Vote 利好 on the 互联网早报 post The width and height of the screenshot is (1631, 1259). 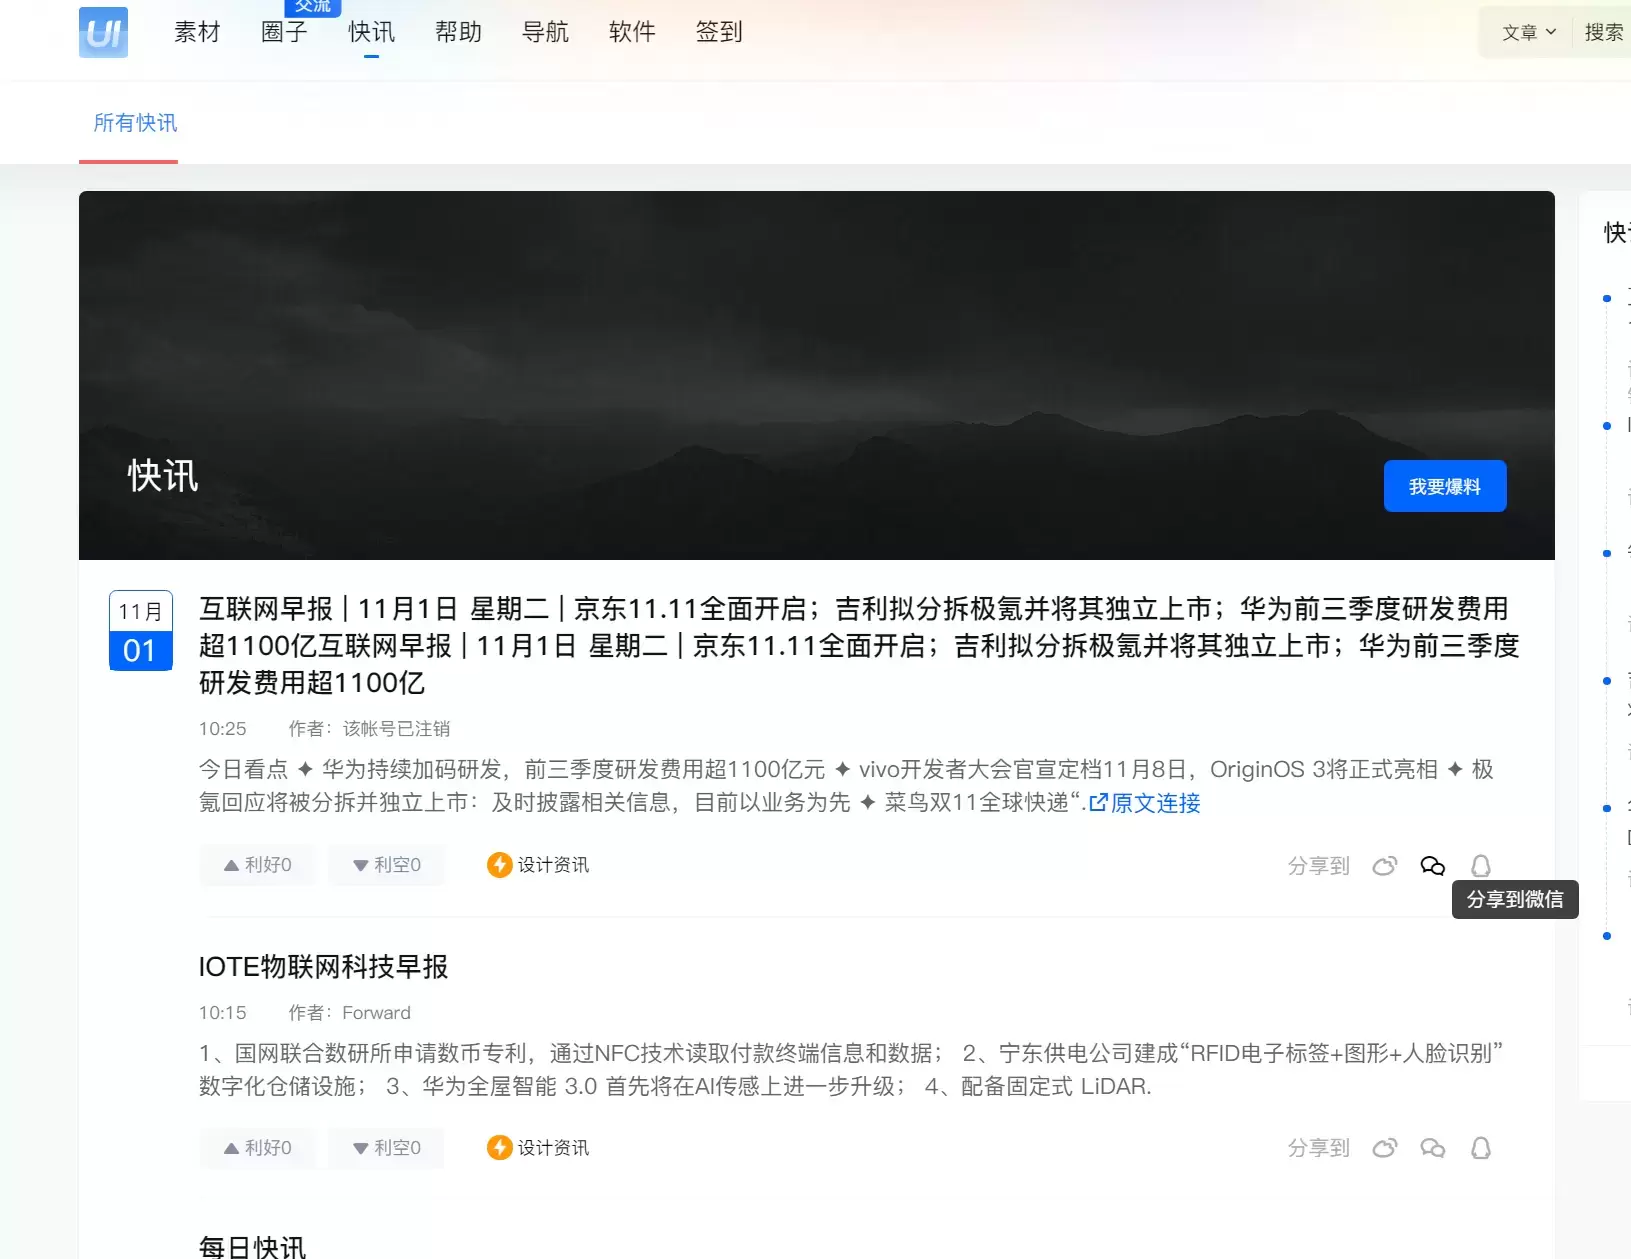(258, 865)
